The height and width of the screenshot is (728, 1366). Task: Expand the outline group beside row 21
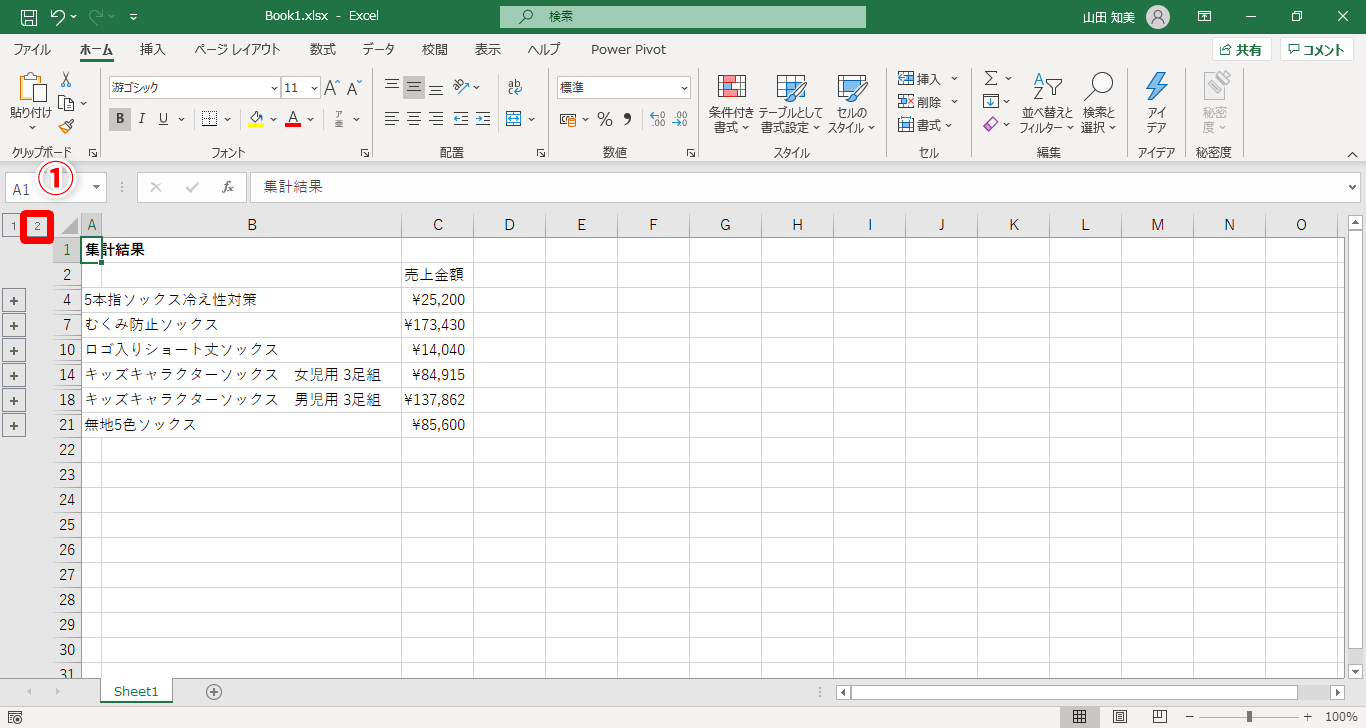[14, 425]
